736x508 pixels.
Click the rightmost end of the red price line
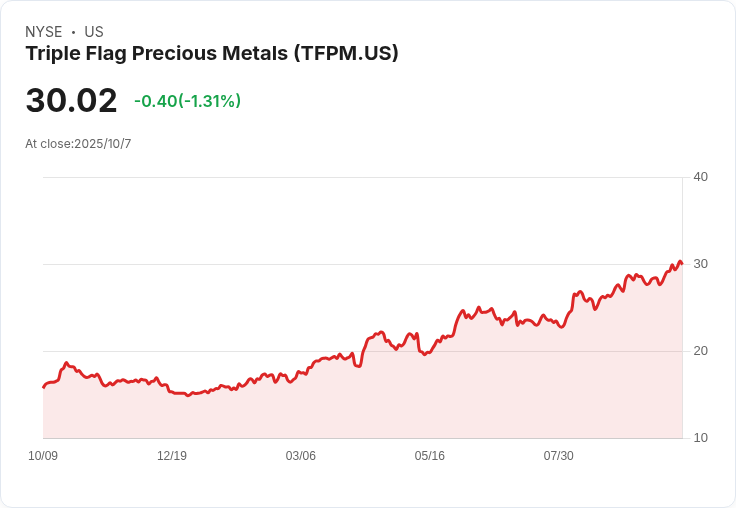[x=682, y=264]
